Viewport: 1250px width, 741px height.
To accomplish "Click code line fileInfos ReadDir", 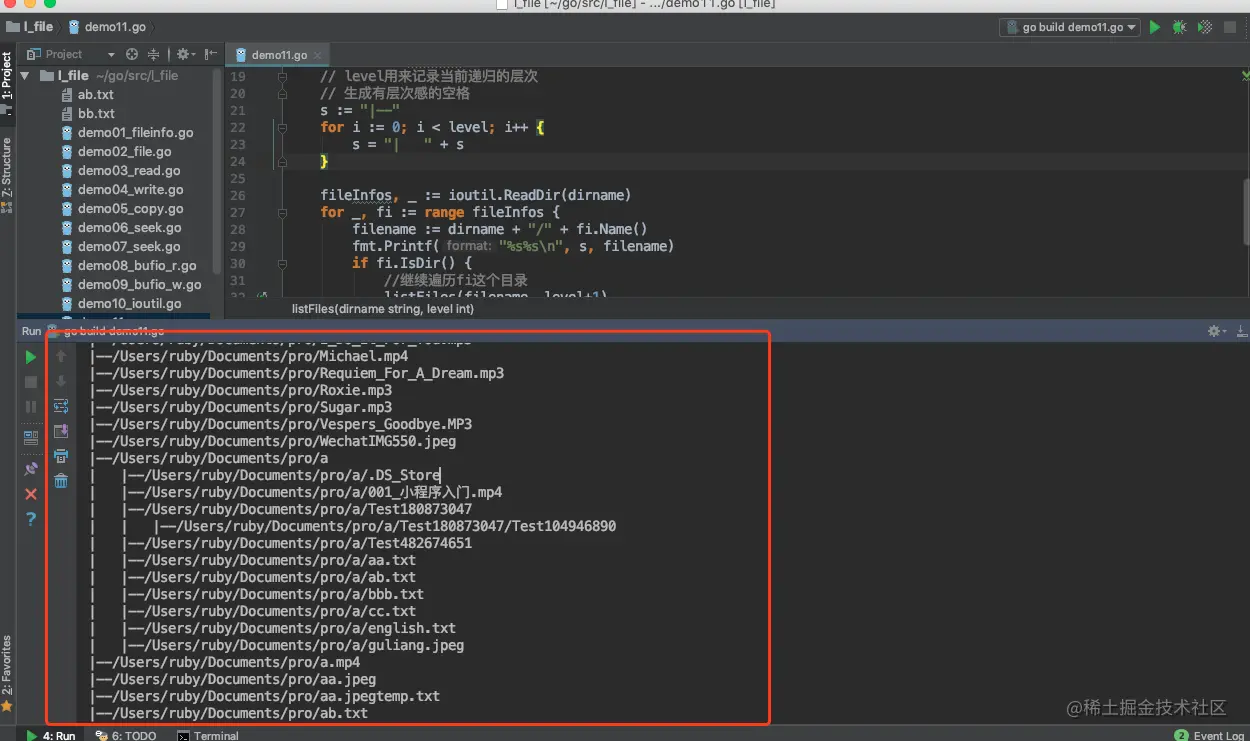I will (x=476, y=195).
